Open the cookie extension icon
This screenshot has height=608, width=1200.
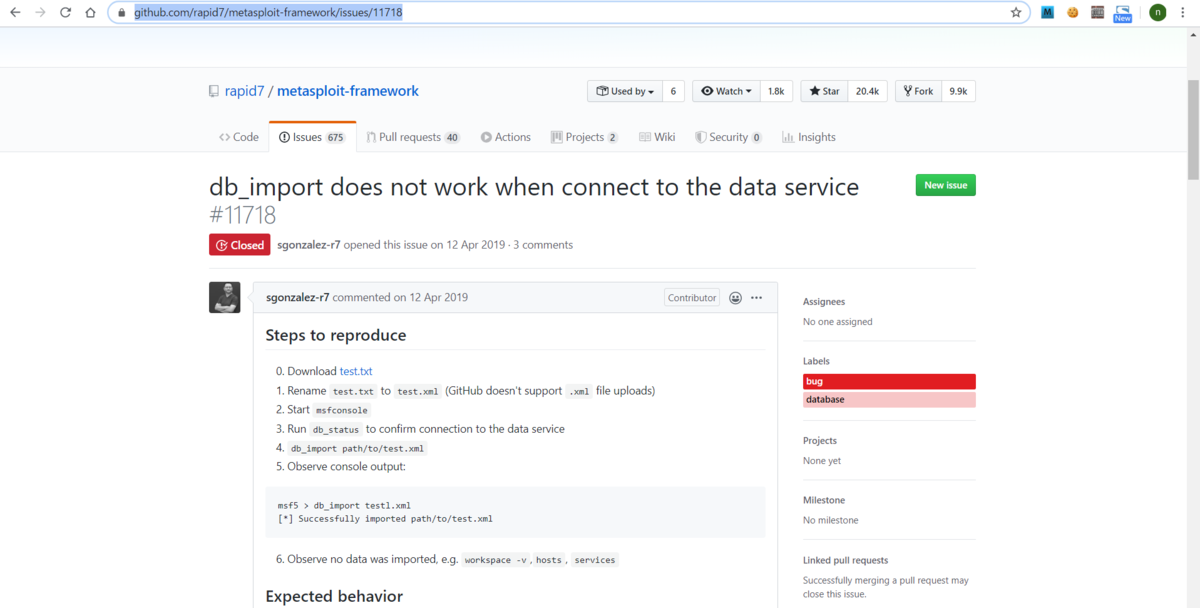pos(1073,13)
